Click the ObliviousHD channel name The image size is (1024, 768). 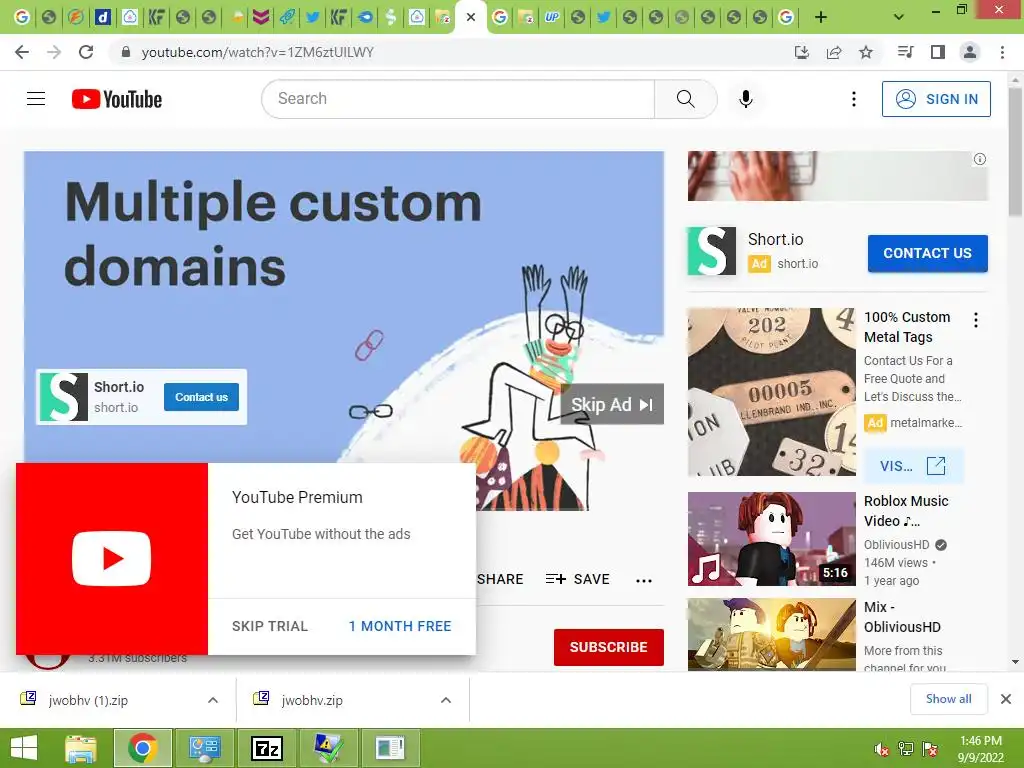point(897,545)
